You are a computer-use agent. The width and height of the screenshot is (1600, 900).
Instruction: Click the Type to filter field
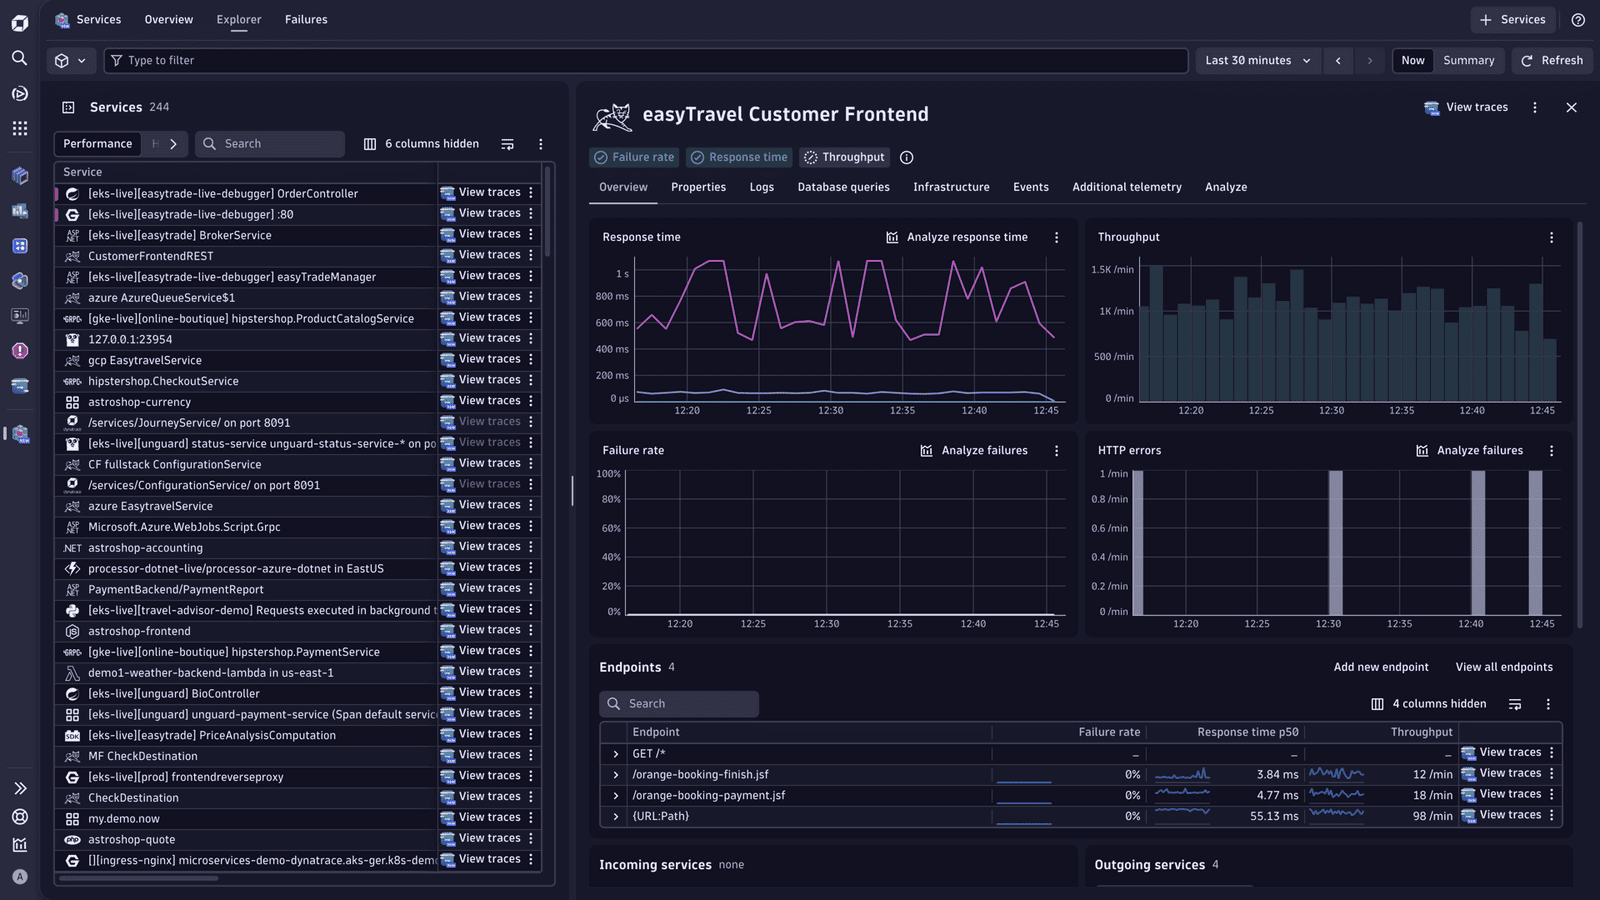(646, 61)
